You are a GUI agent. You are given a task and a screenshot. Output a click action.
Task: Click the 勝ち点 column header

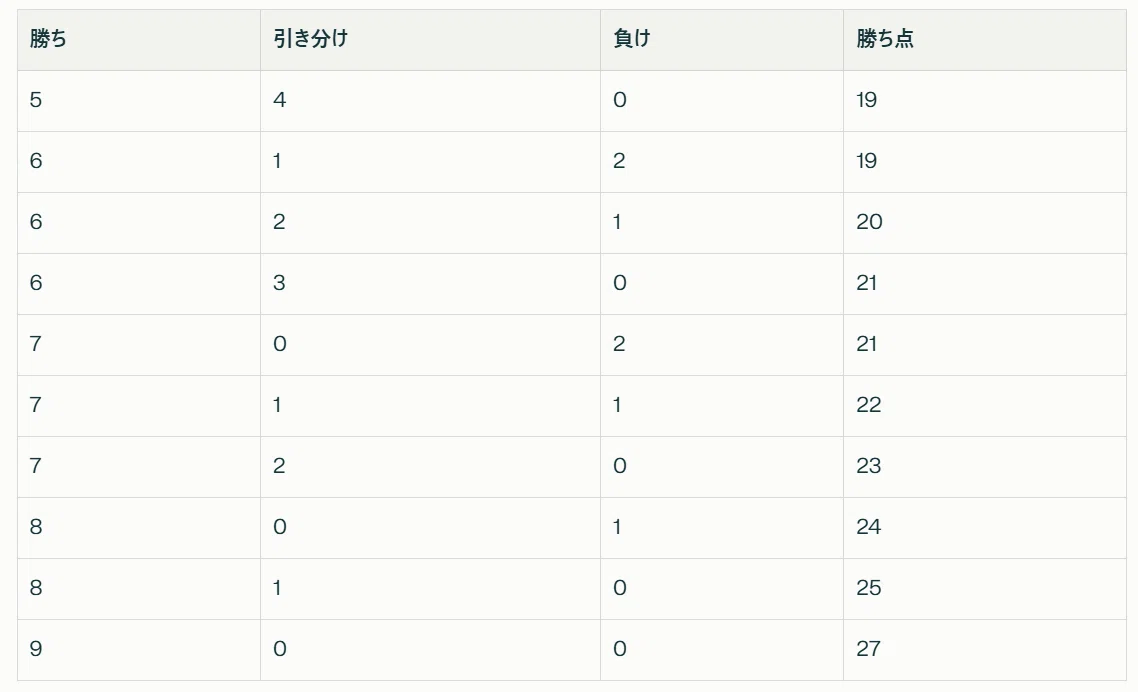985,40
